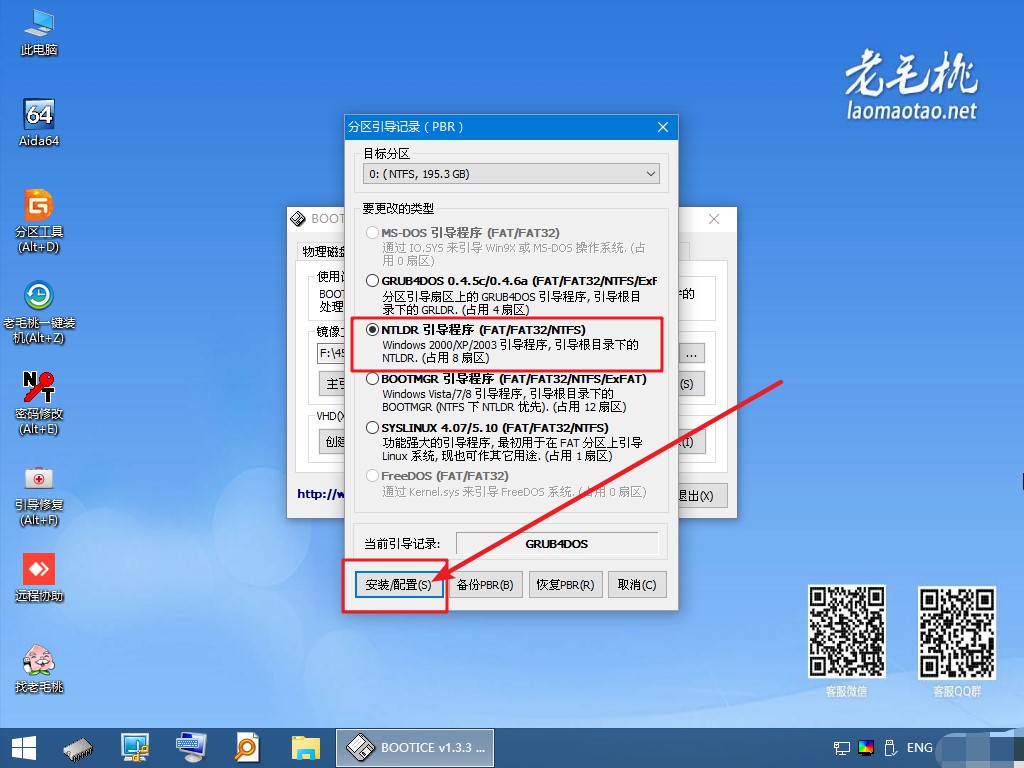Close the background BOOTICE window
This screenshot has height=768, width=1024.
coord(714,219)
